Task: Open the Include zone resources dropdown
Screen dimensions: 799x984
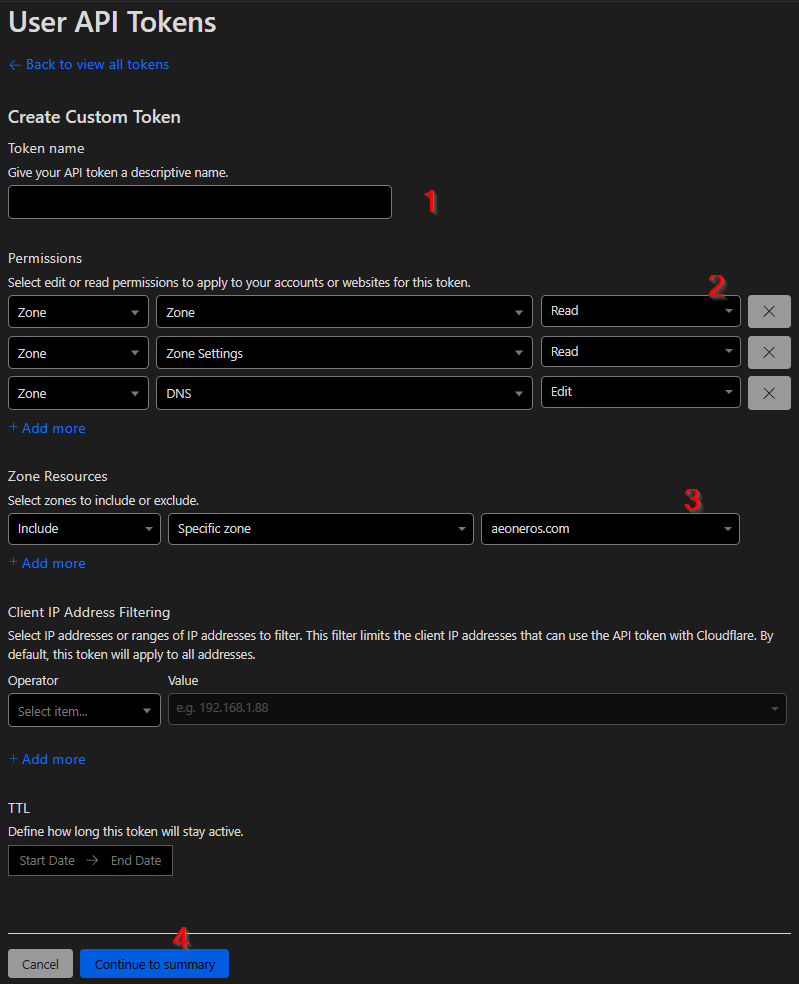Action: coord(84,529)
